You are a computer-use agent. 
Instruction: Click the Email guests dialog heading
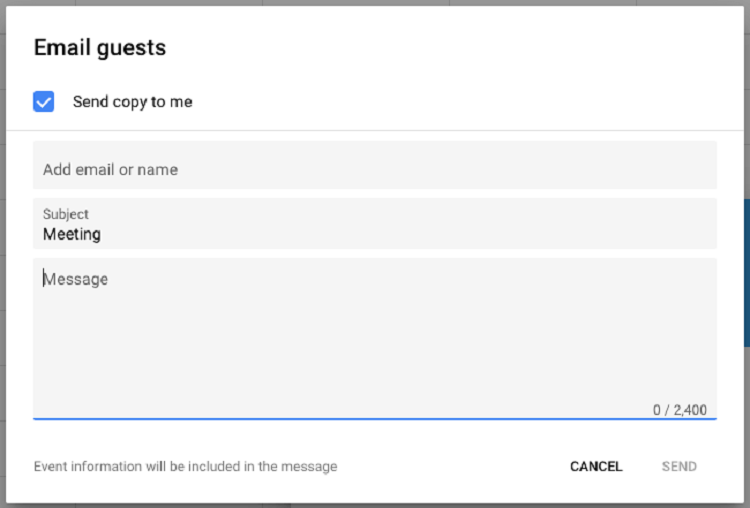tap(100, 48)
